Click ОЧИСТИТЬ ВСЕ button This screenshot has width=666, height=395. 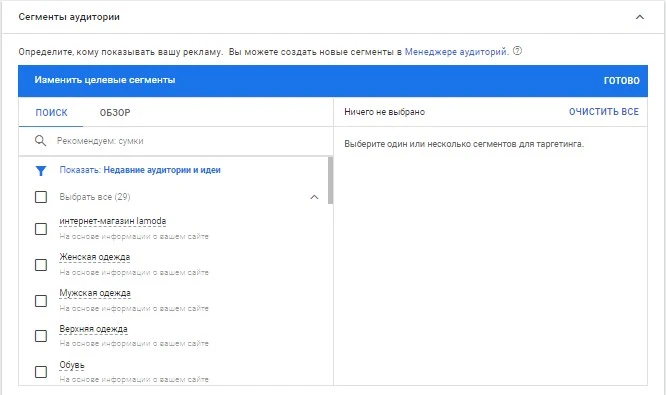tap(604, 112)
